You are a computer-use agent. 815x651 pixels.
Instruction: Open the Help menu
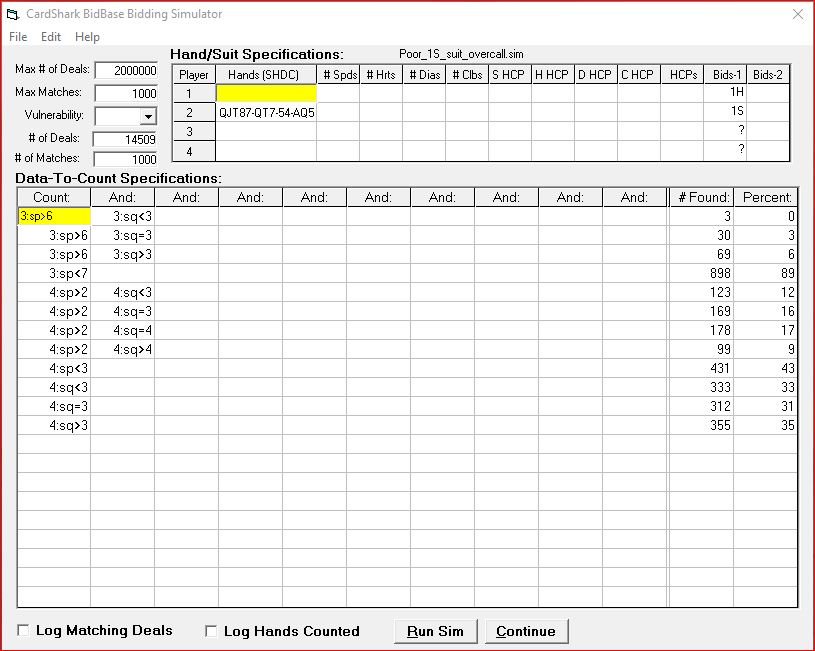coord(88,37)
